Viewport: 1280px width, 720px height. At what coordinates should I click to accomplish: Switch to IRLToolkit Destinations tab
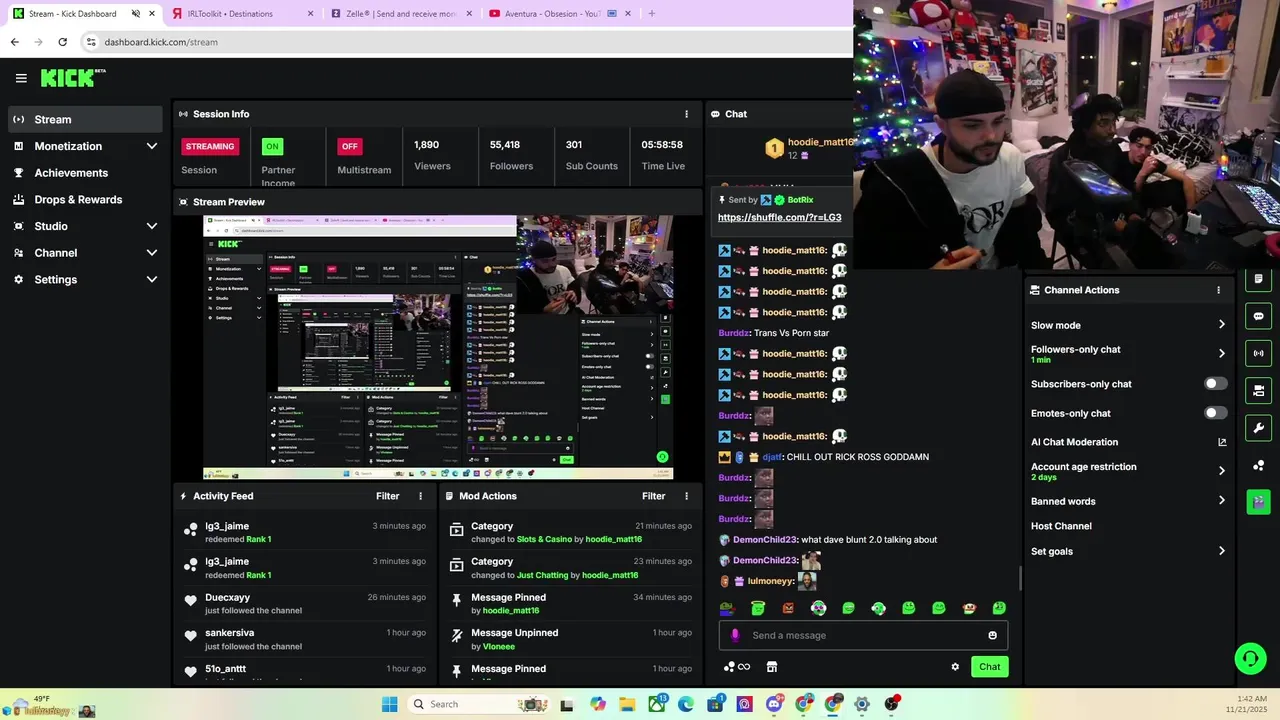(x=240, y=14)
